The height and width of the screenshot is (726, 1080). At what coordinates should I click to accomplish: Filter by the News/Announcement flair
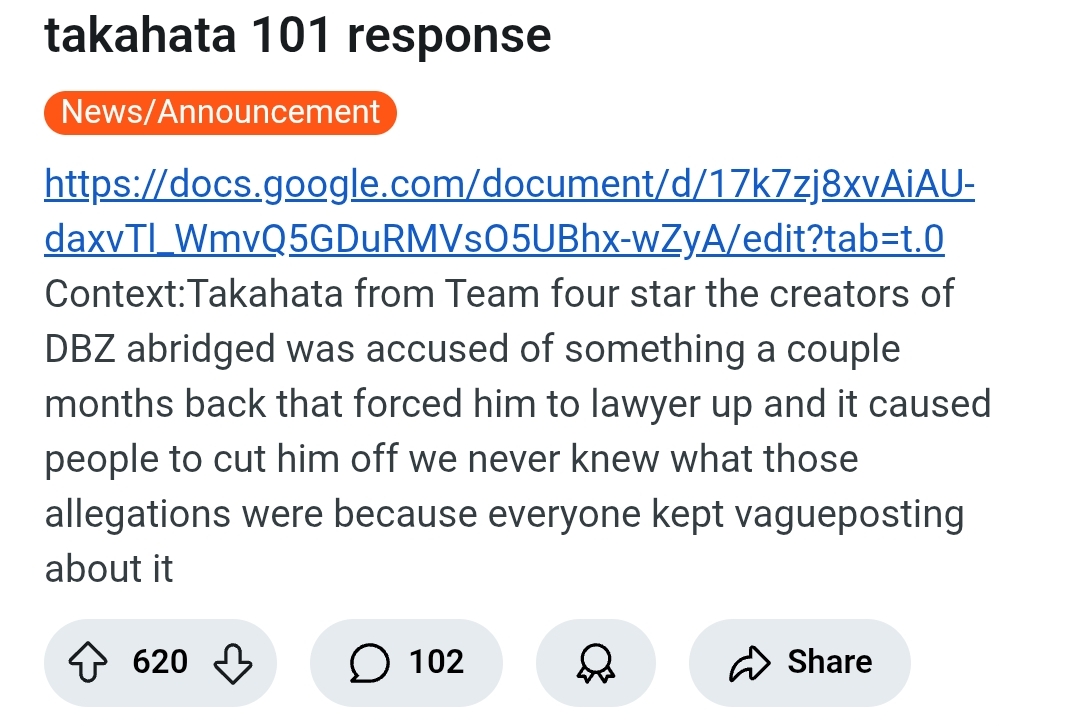click(x=220, y=112)
